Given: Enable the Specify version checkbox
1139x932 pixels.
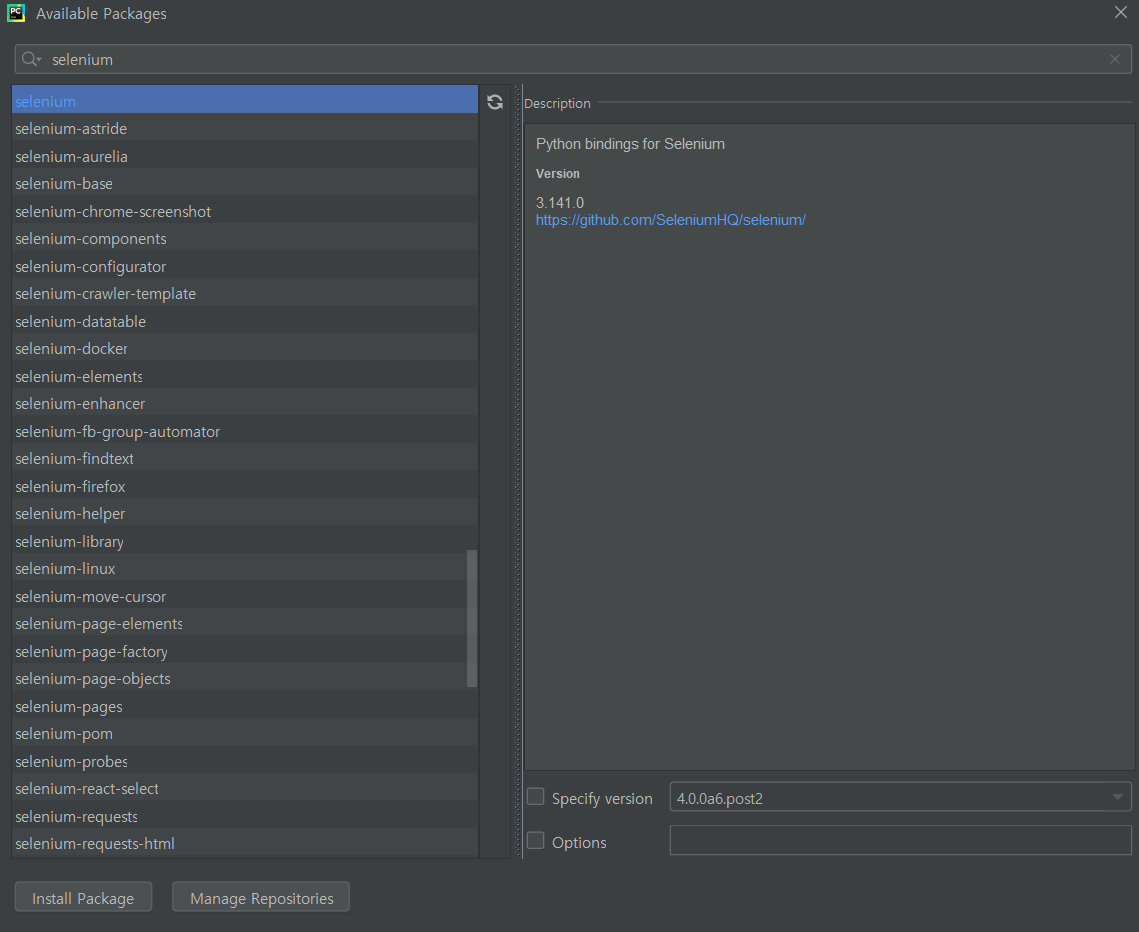Looking at the screenshot, I should (x=535, y=797).
